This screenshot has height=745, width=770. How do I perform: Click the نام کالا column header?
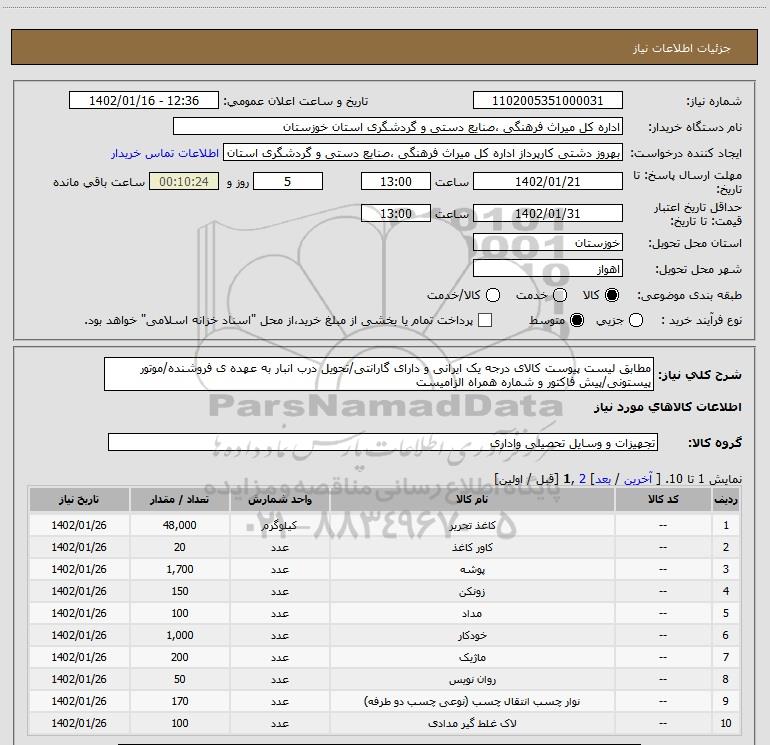[x=472, y=499]
